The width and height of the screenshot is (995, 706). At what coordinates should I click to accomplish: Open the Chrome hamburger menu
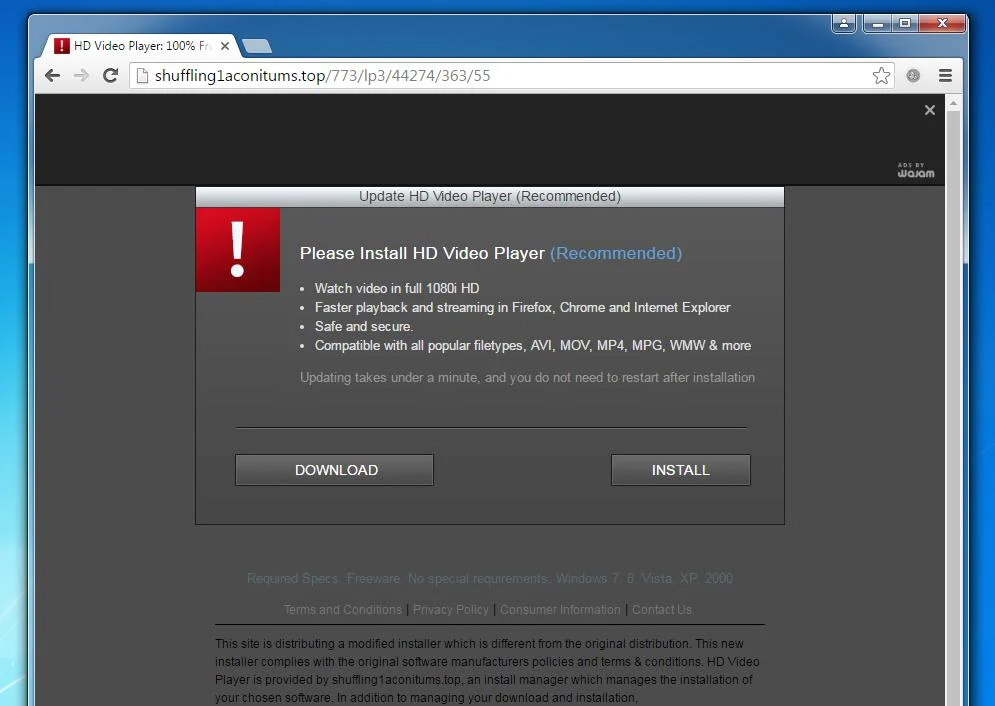(x=945, y=75)
